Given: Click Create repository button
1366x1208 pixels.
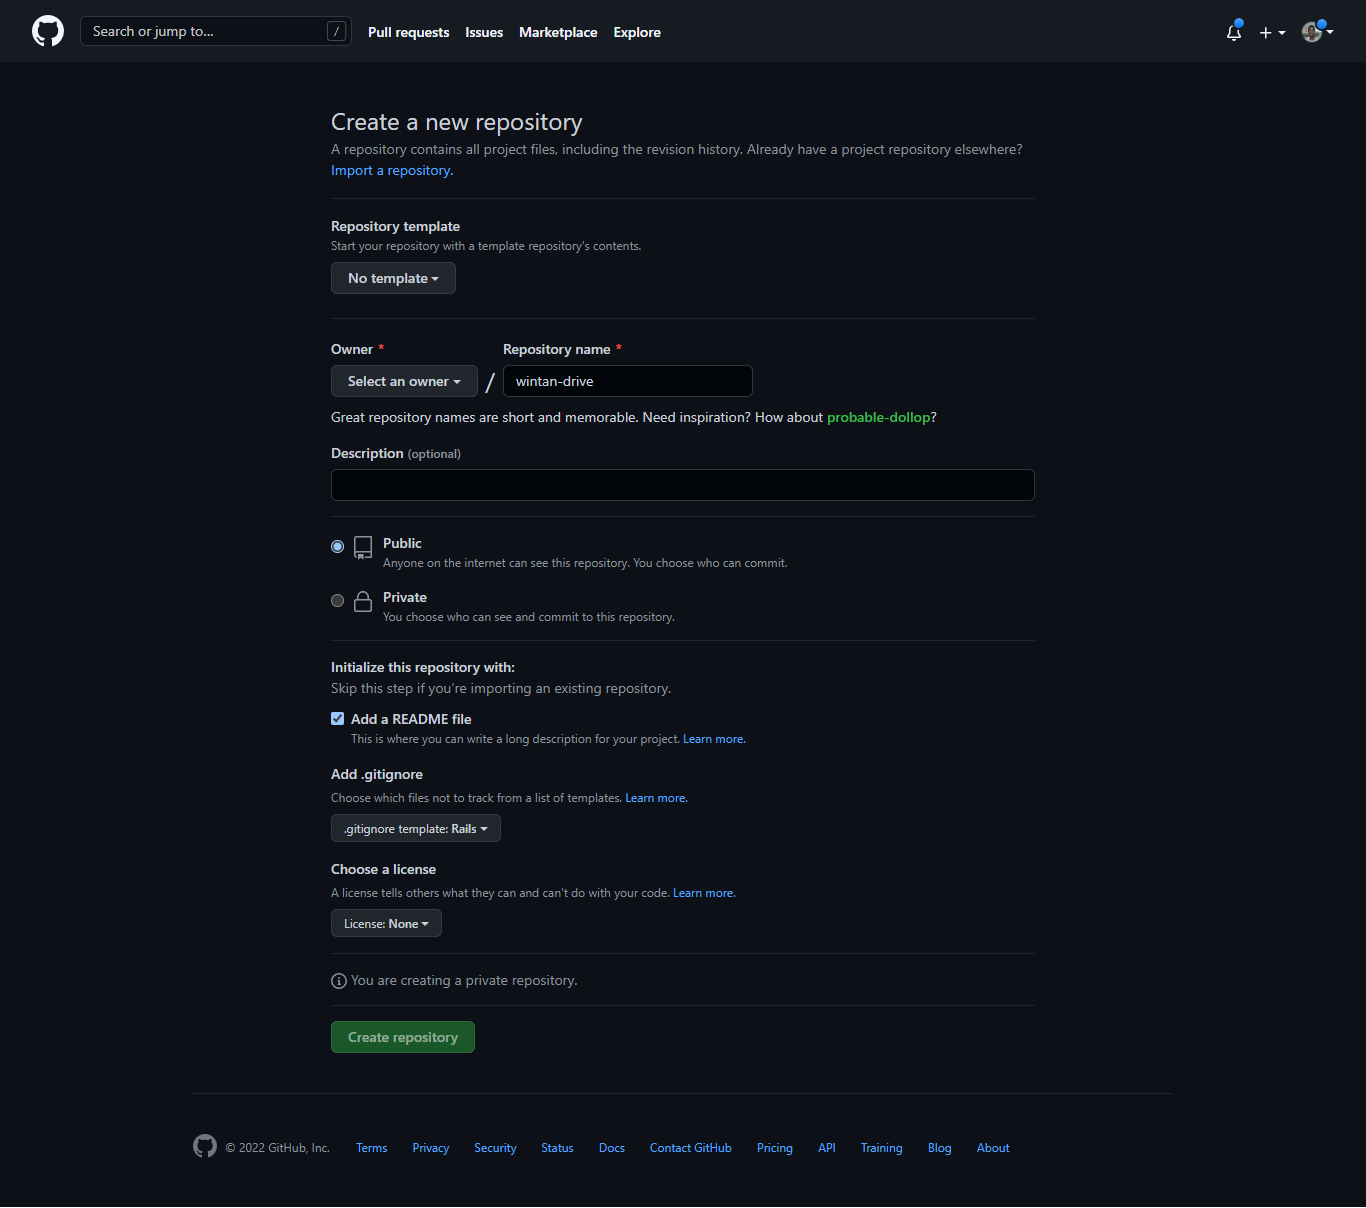Looking at the screenshot, I should pyautogui.click(x=403, y=1037).
